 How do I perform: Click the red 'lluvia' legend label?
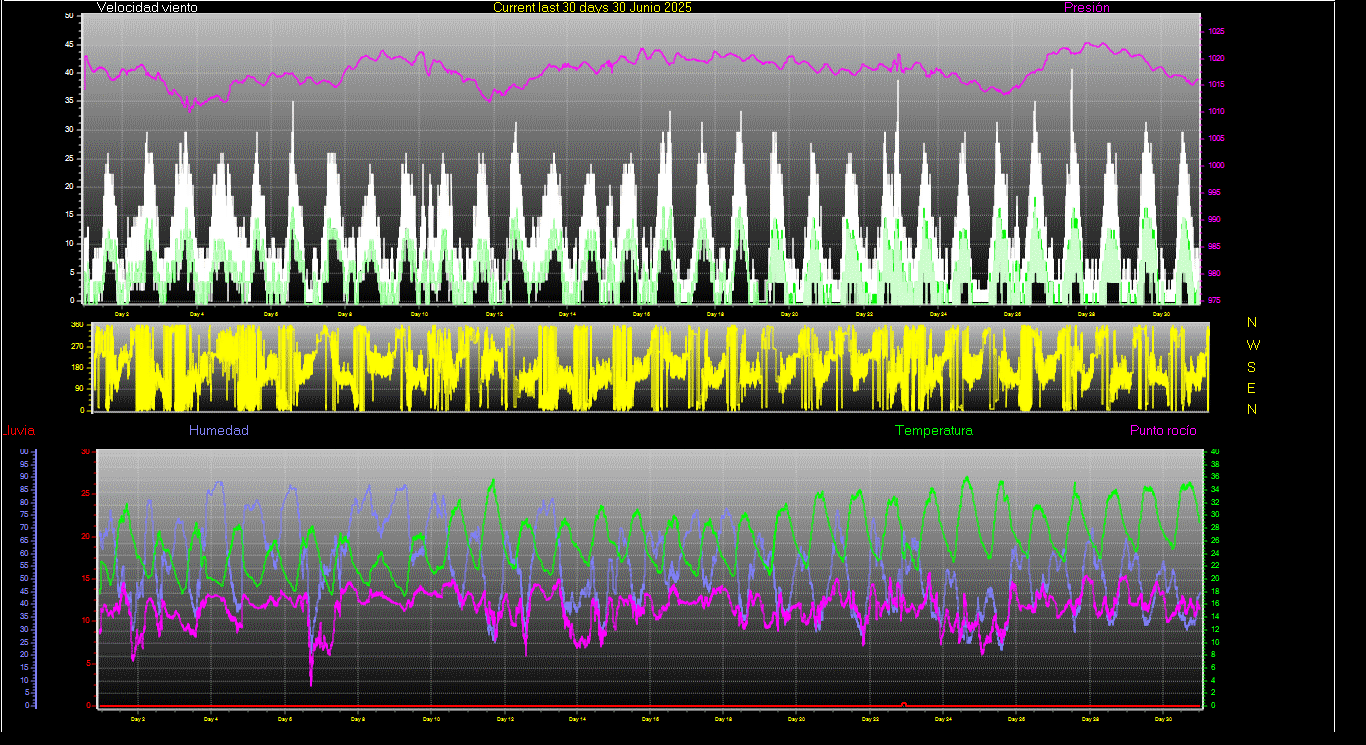pos(20,431)
